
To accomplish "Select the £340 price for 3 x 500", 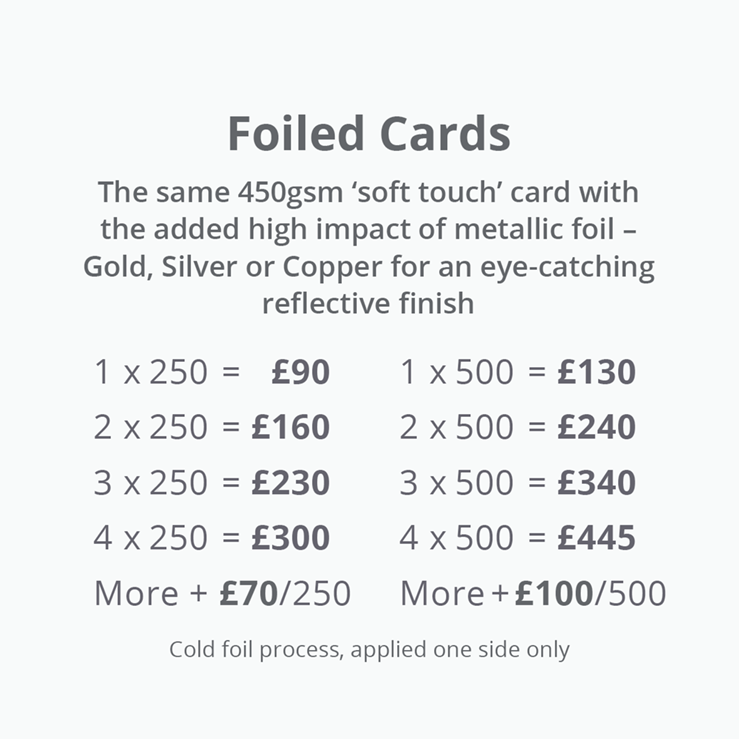I will 597,483.
